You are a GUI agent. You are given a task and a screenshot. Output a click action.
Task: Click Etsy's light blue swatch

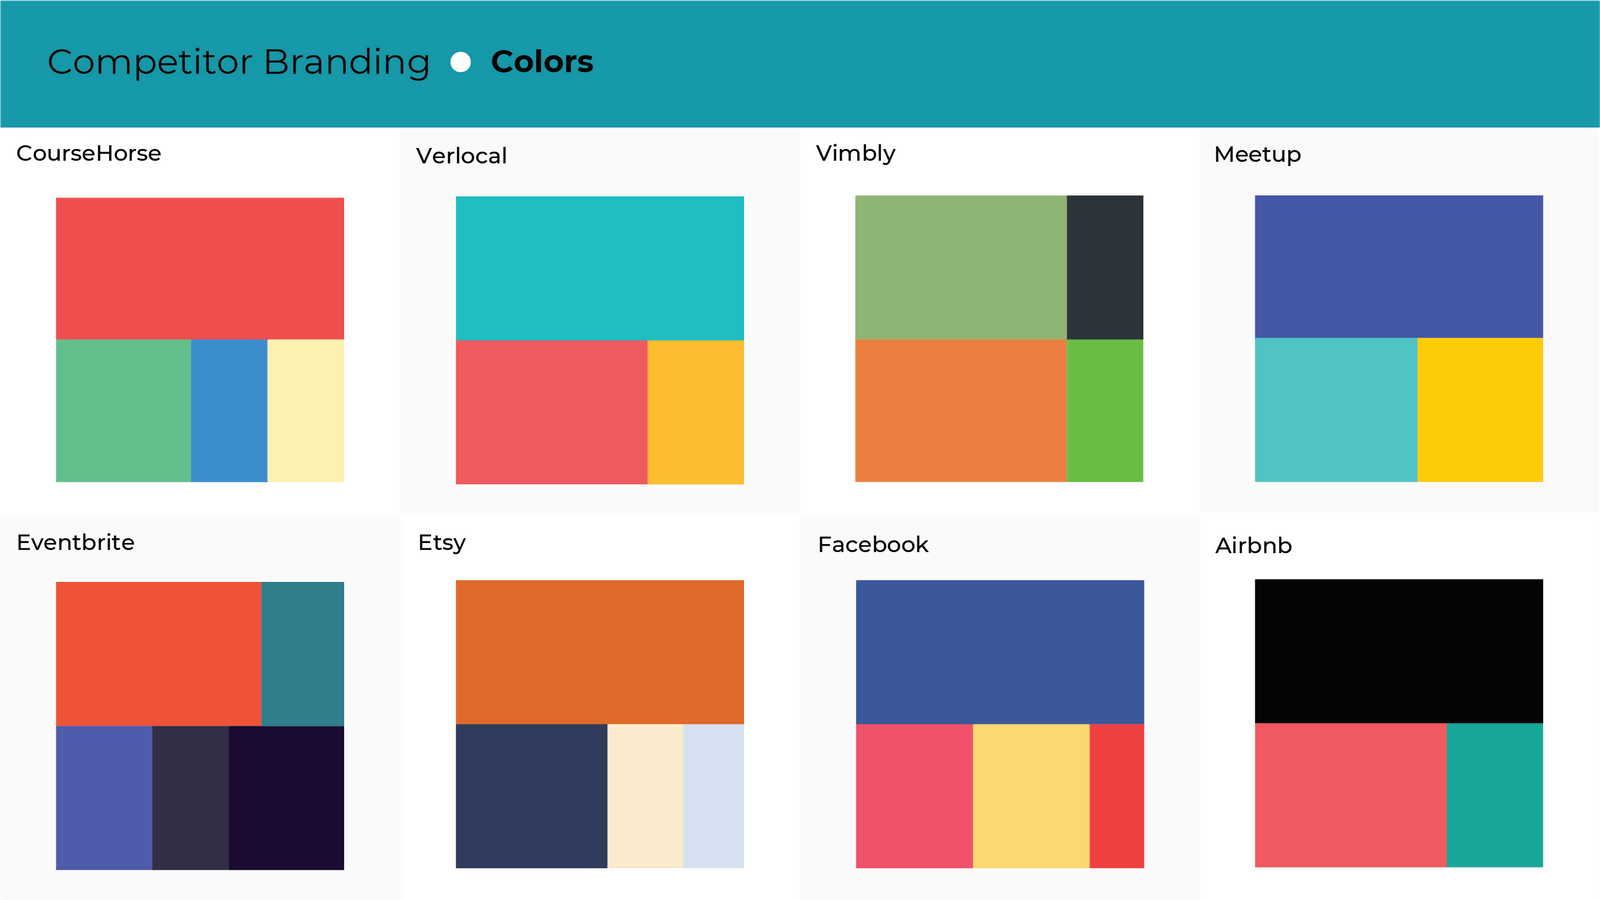[713, 795]
